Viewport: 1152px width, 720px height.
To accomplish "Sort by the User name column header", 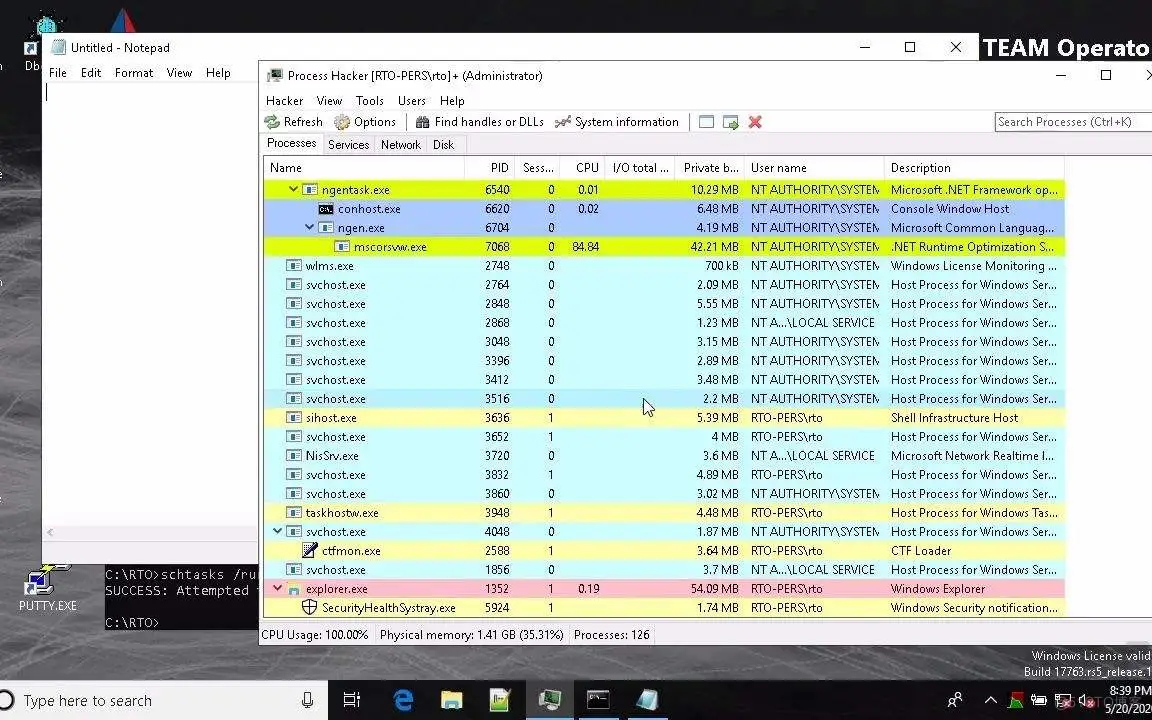I will (x=814, y=168).
